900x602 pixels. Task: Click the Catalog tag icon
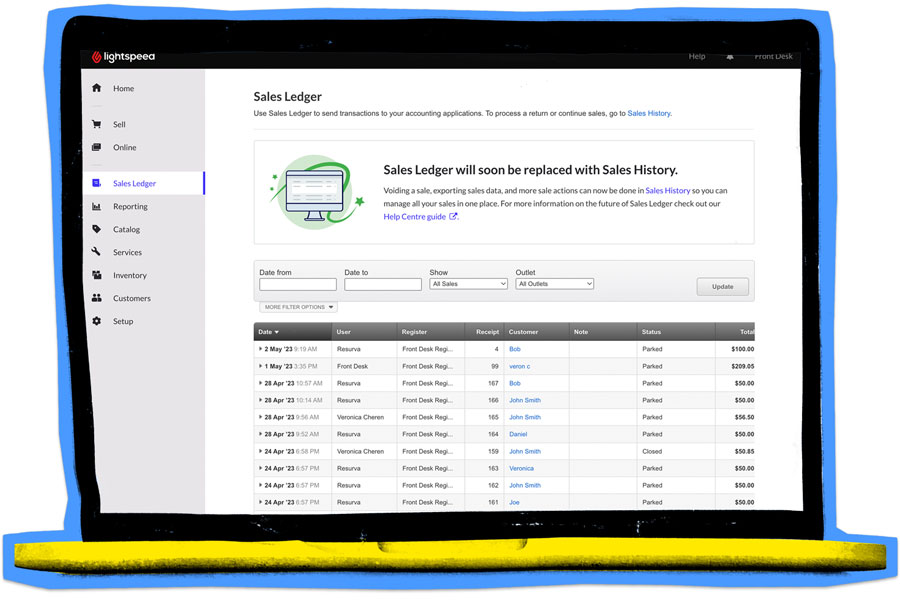96,229
